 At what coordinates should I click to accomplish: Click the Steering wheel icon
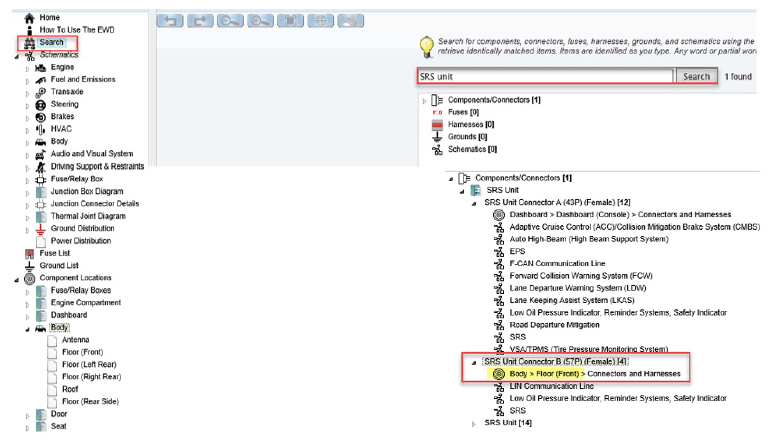click(x=40, y=104)
